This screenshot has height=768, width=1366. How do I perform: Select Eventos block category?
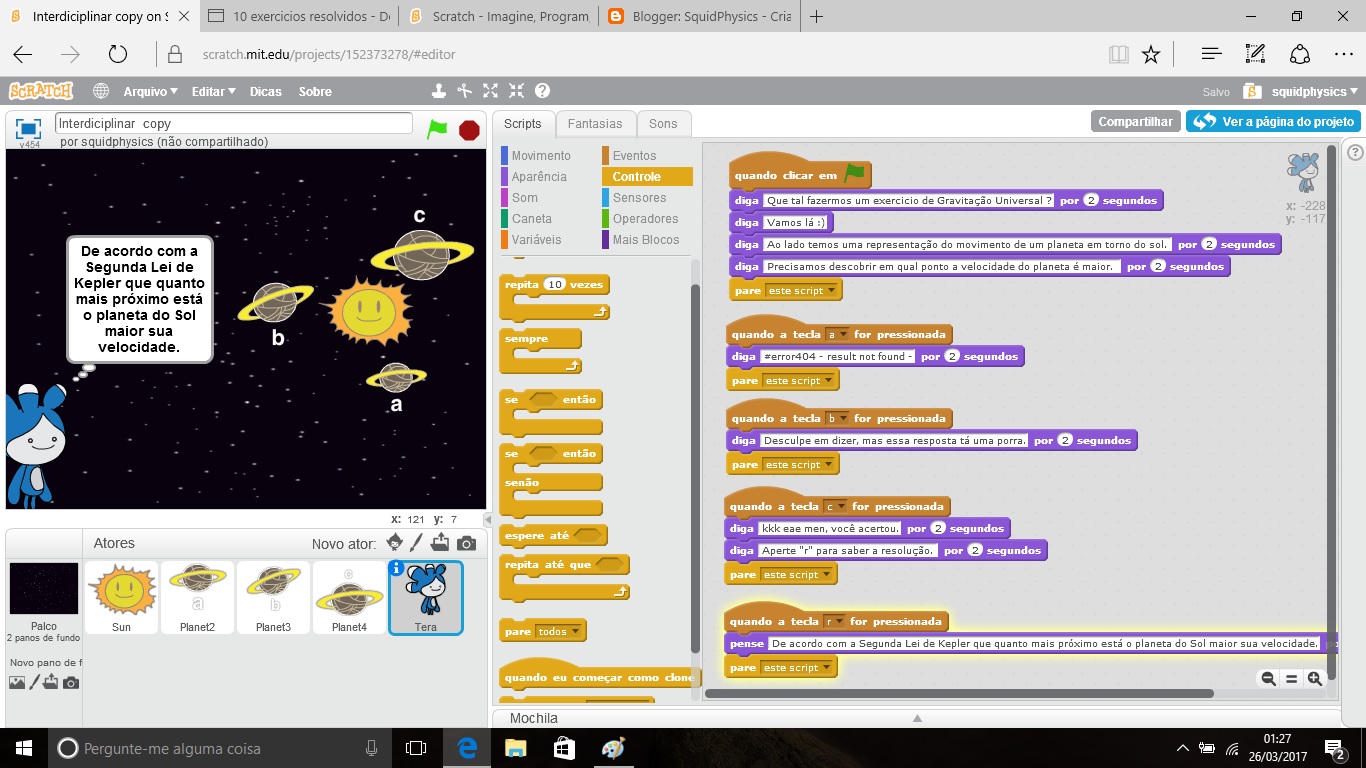(634, 156)
